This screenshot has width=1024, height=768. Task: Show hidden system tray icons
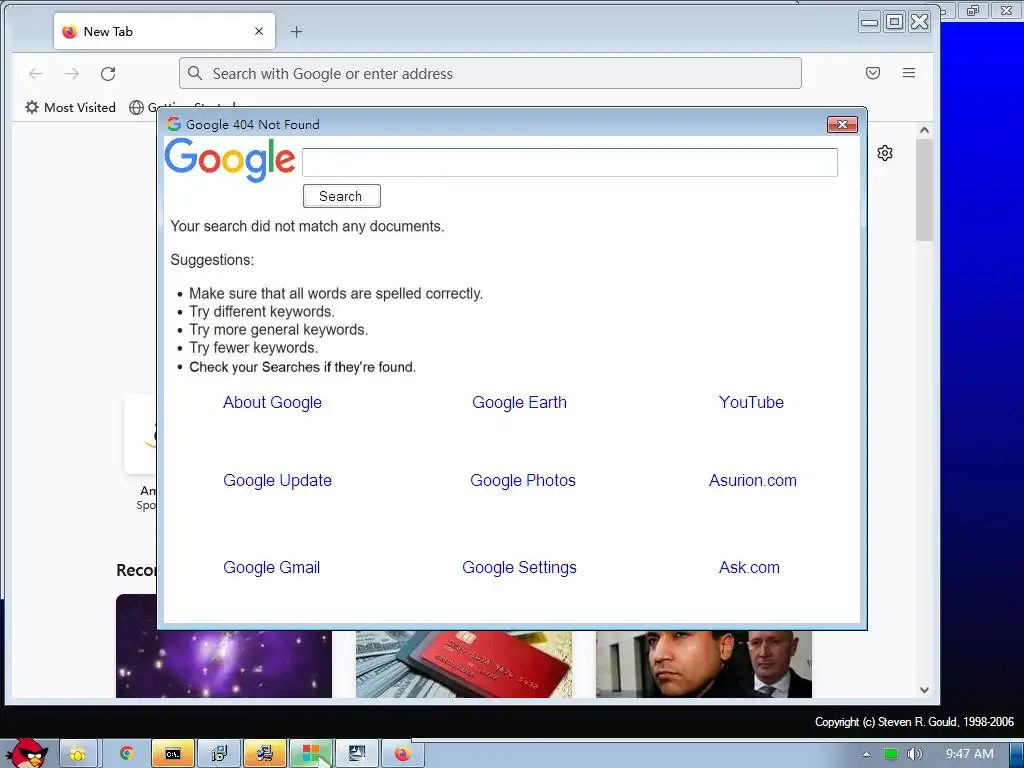[866, 754]
